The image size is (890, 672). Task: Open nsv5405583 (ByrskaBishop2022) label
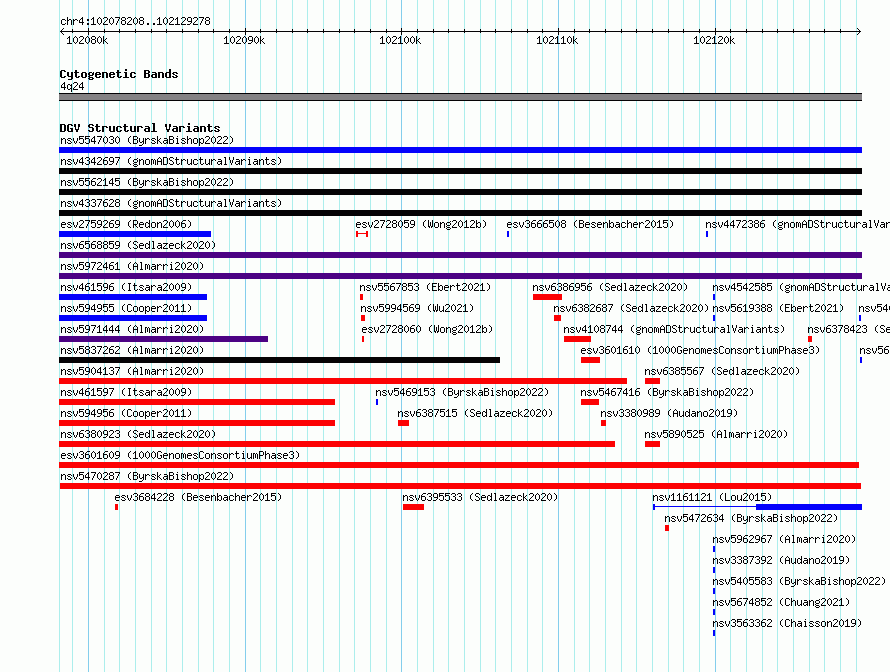tap(799, 581)
